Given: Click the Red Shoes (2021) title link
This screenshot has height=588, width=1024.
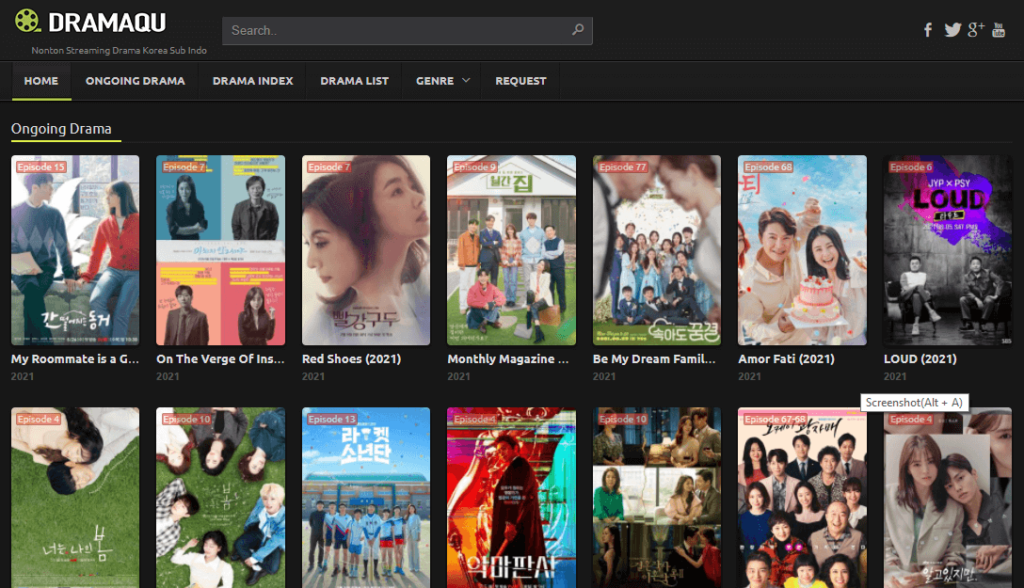Looking at the screenshot, I should (x=351, y=359).
